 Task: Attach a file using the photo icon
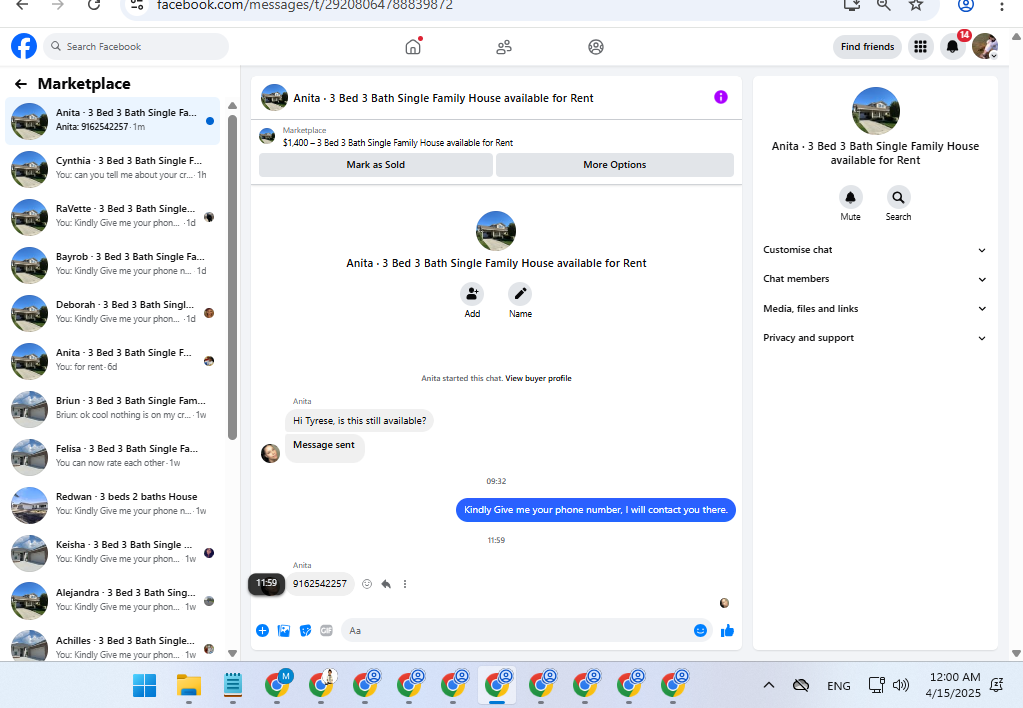pyautogui.click(x=284, y=630)
